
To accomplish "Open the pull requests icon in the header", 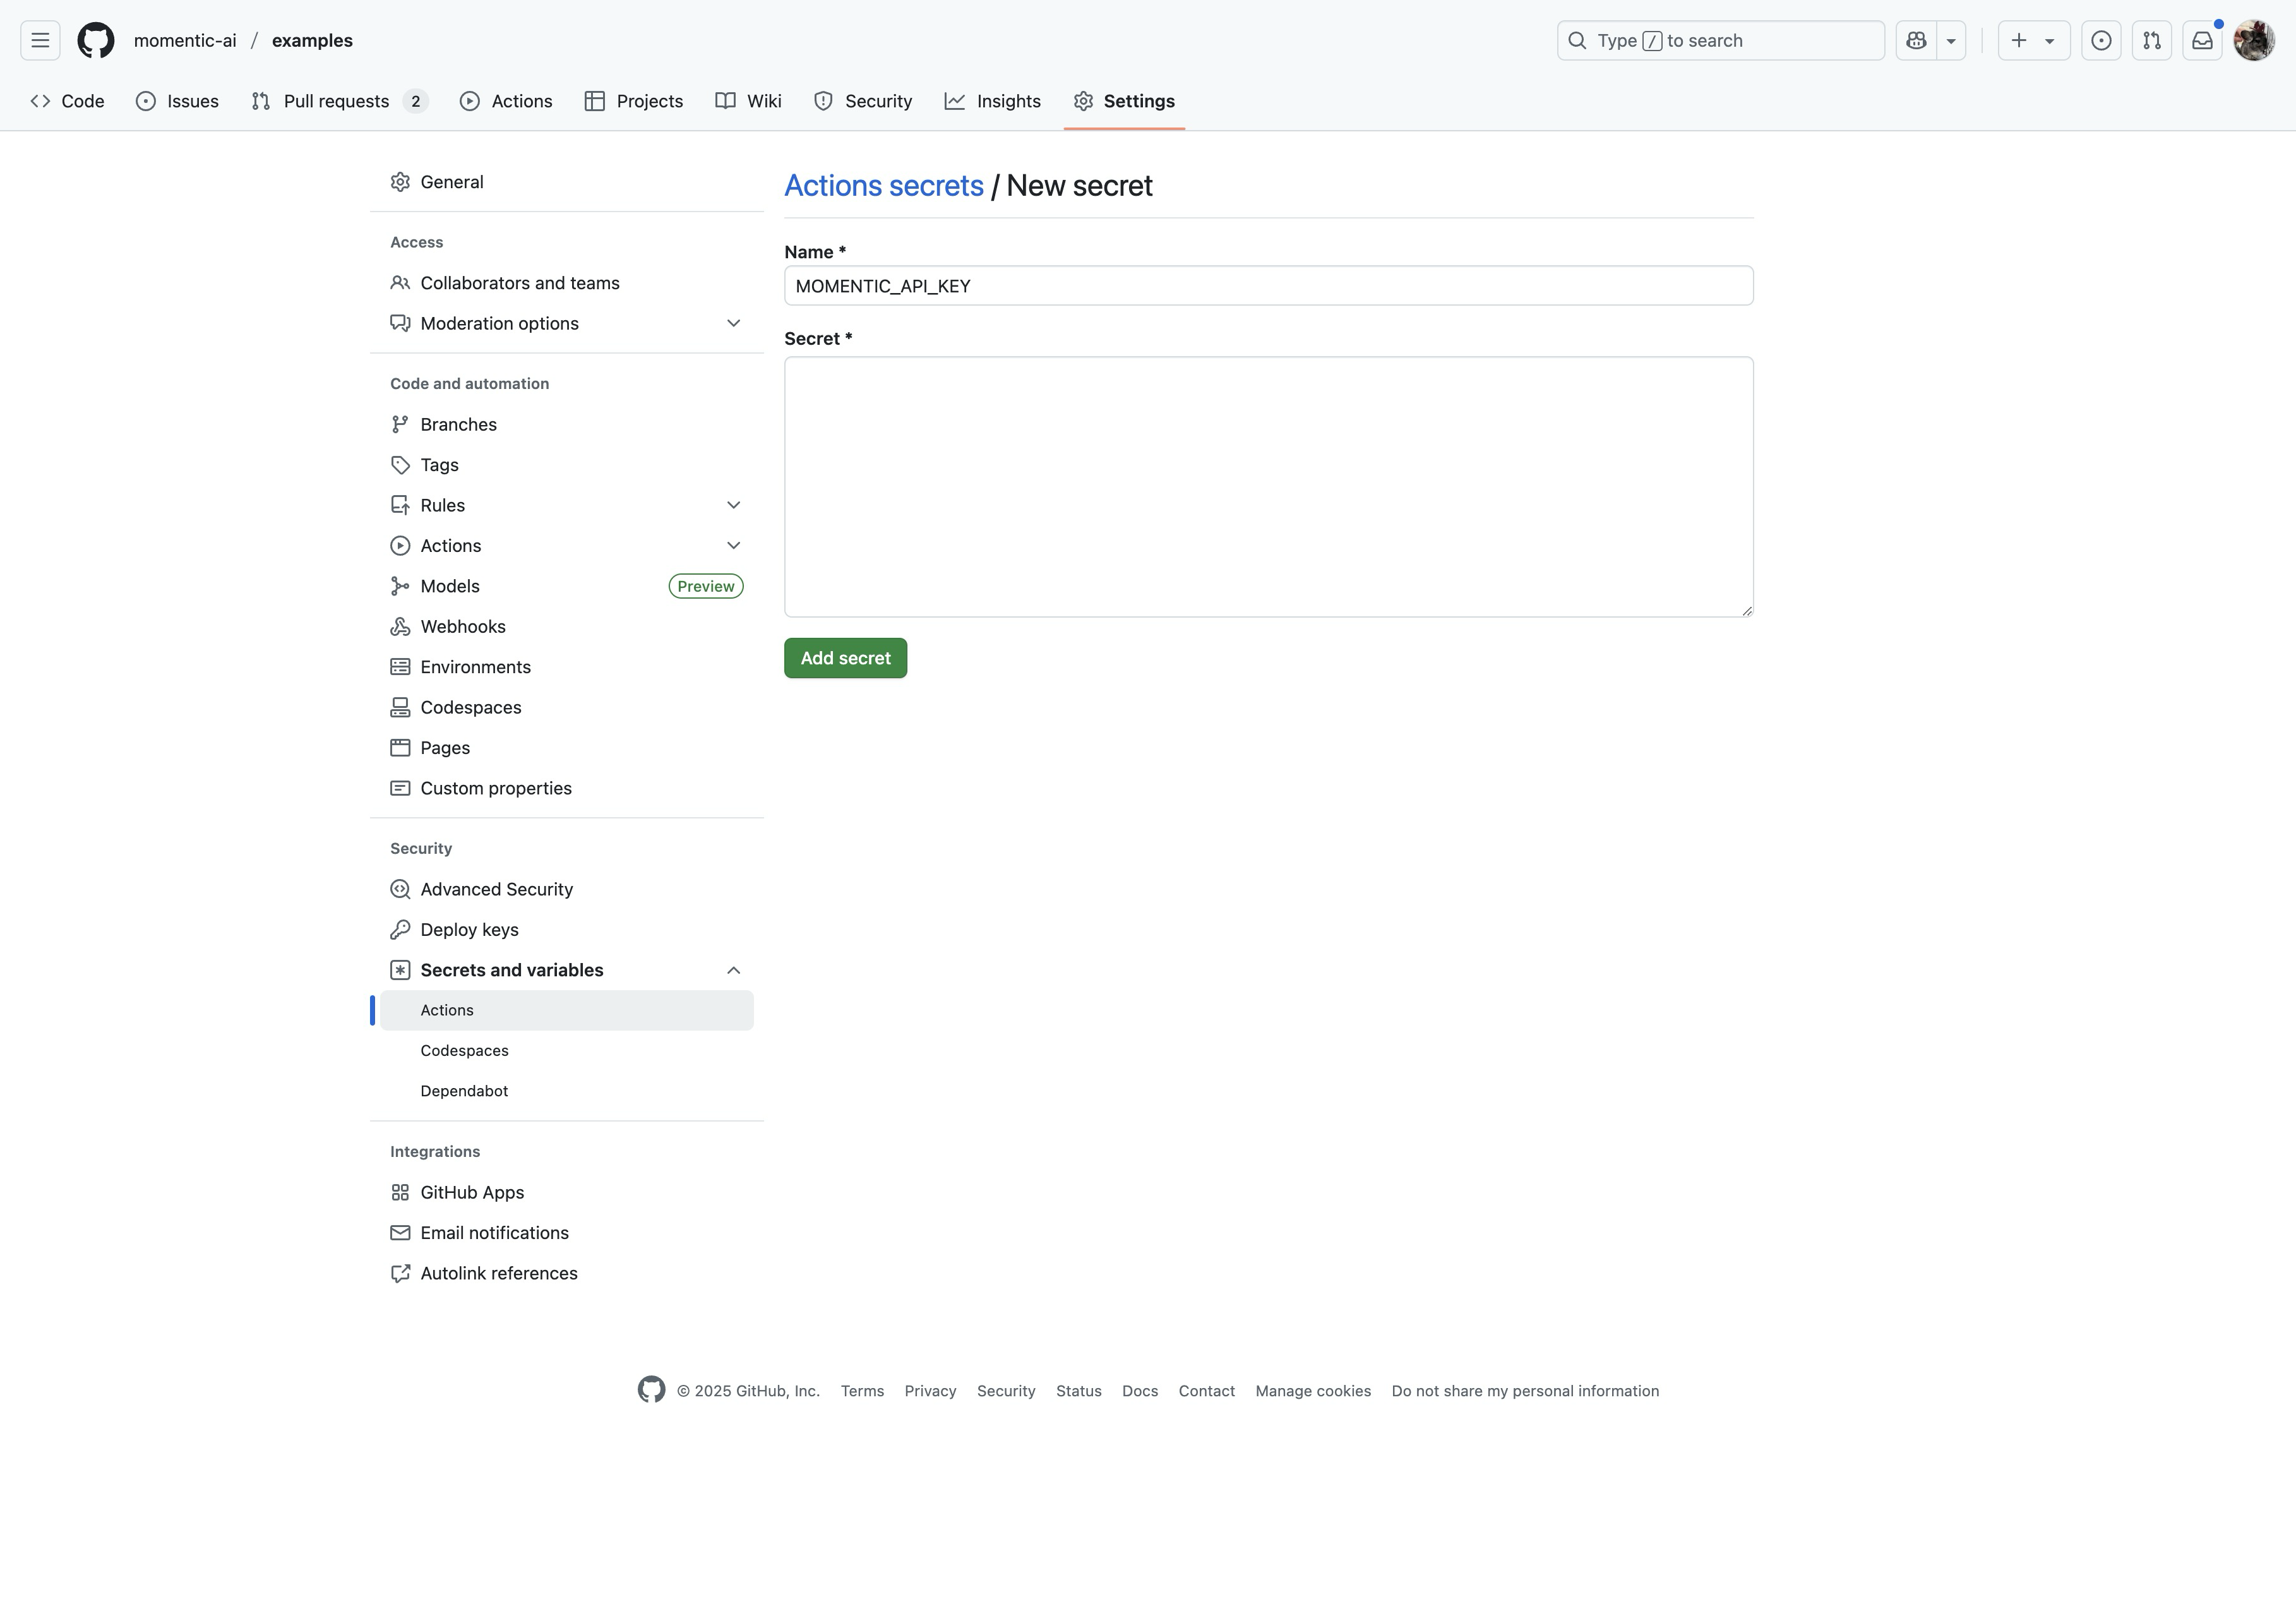I will tap(2151, 40).
